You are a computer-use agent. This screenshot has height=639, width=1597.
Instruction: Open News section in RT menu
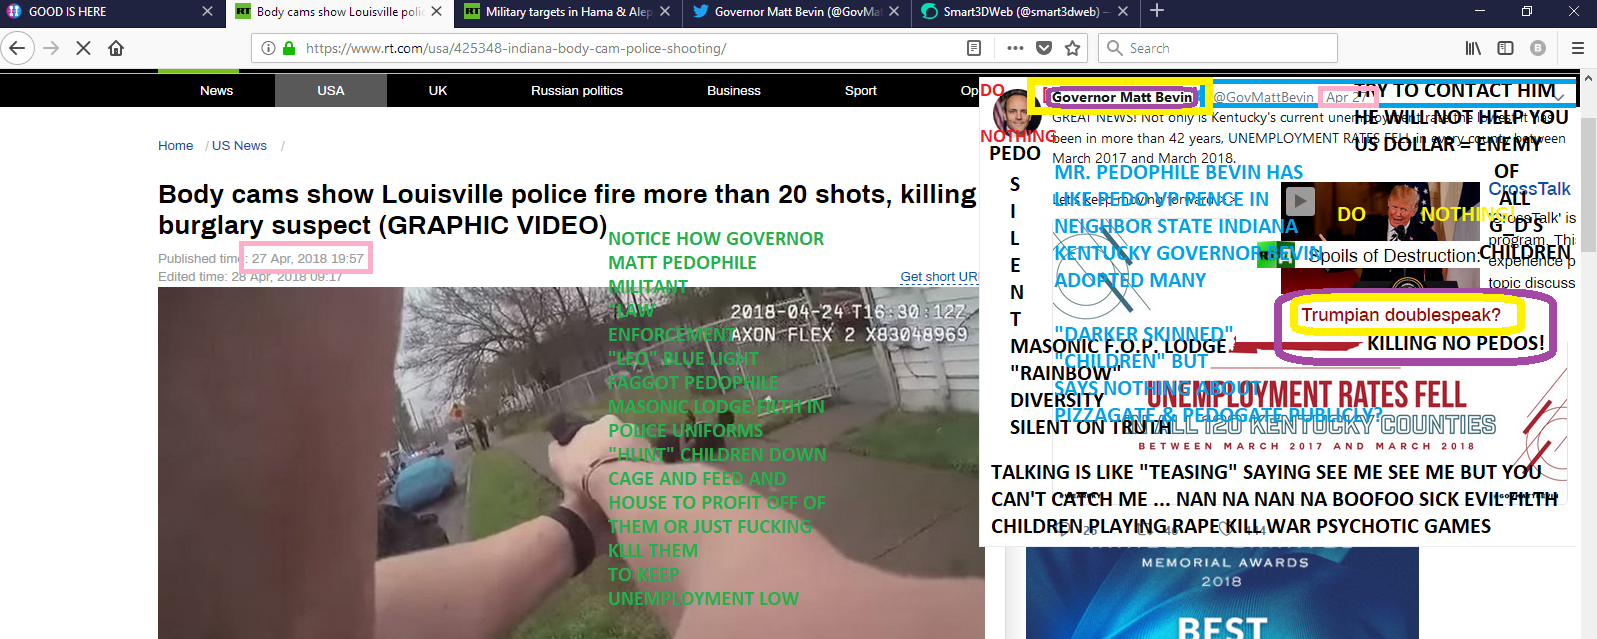(216, 90)
